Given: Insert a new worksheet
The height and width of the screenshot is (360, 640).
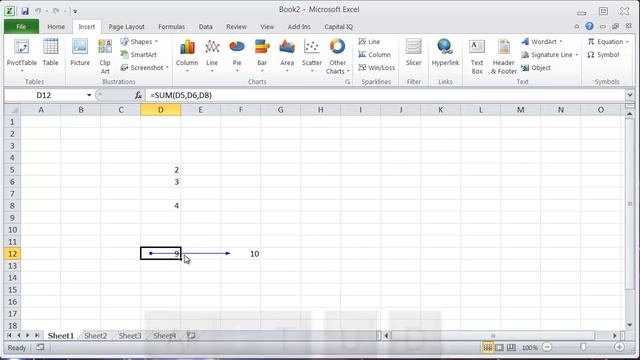Looking at the screenshot, I should coord(191,336).
